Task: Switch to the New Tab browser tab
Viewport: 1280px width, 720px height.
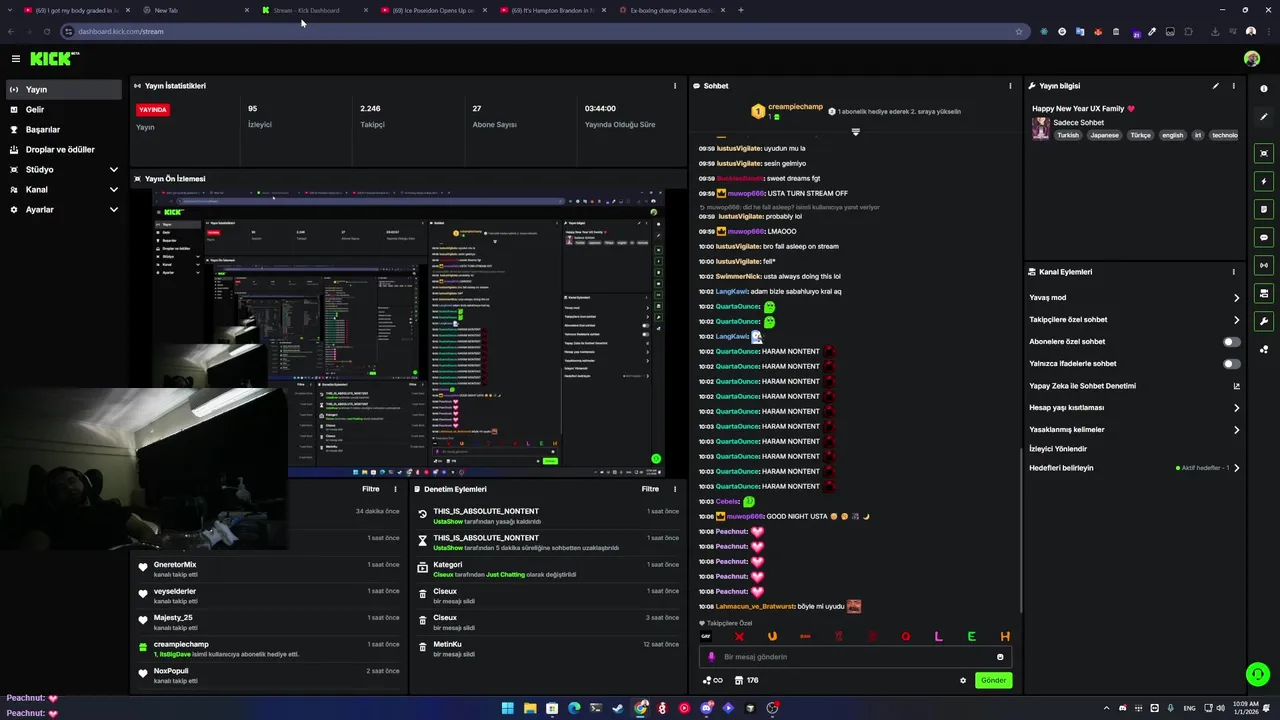Action: 195,10
